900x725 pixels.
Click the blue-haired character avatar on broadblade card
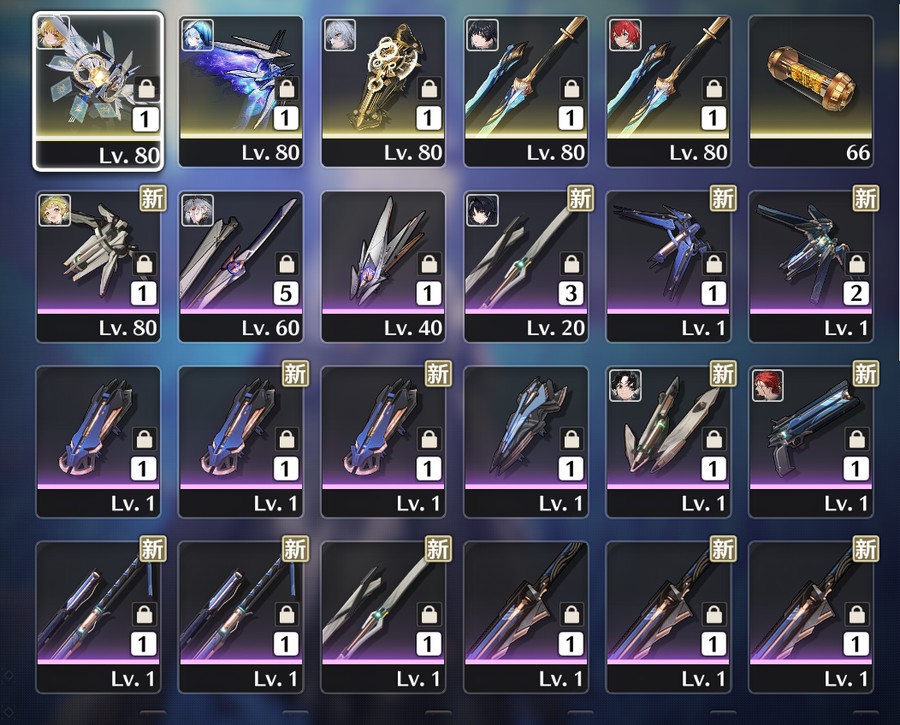[x=197, y=34]
